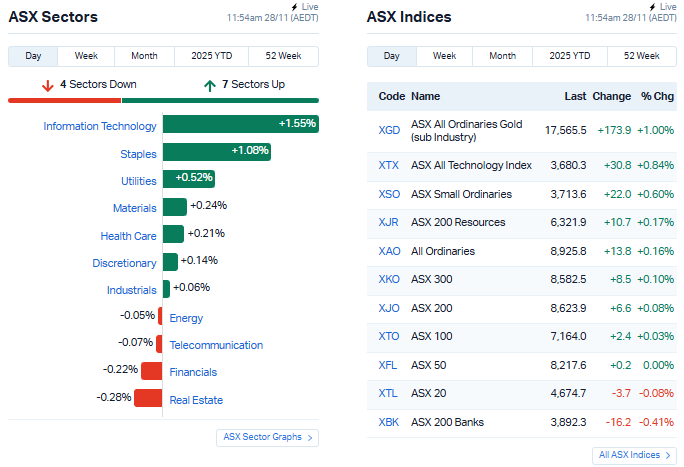Sort indices by % Chg column header
This screenshot has height=467, width=684.
pyautogui.click(x=658, y=97)
